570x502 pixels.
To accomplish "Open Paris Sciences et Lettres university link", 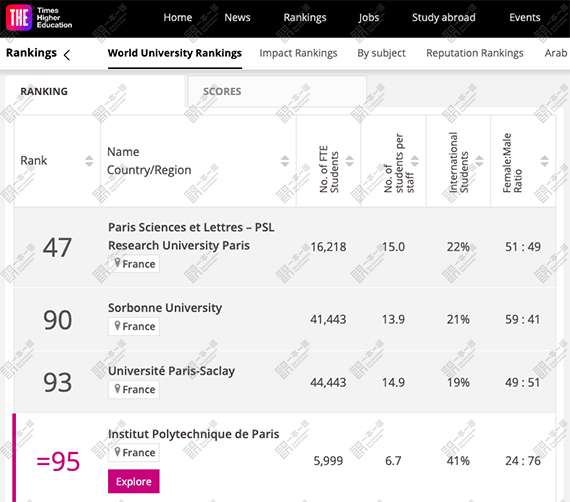I will click(191, 236).
